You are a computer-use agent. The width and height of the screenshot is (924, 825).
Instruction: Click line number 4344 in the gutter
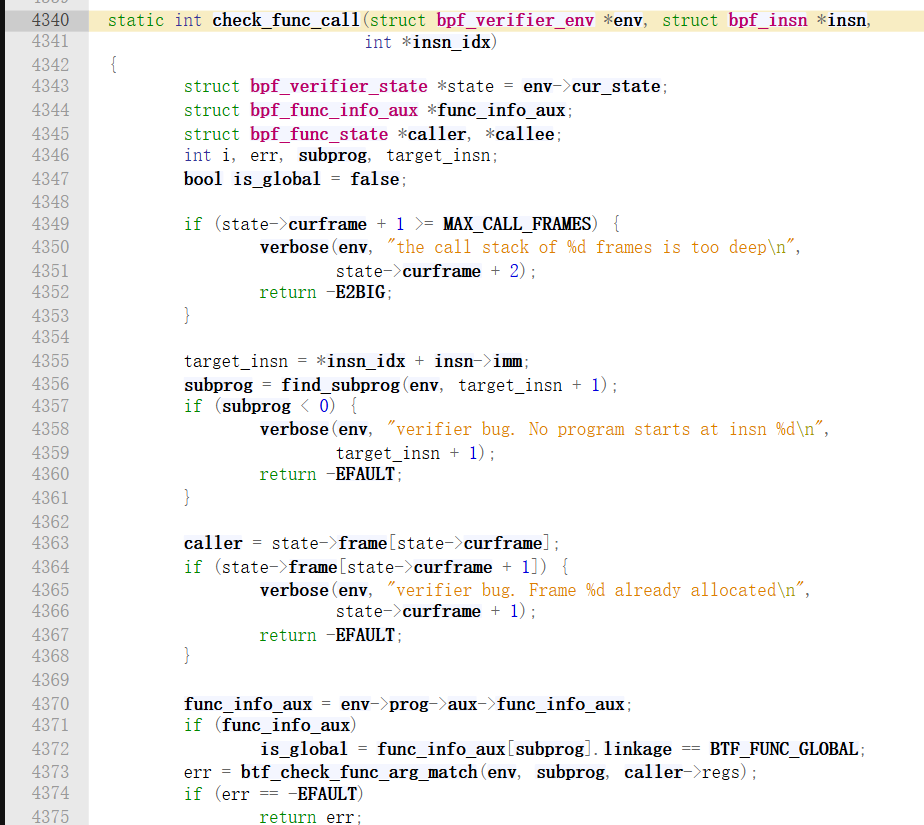tap(51, 110)
